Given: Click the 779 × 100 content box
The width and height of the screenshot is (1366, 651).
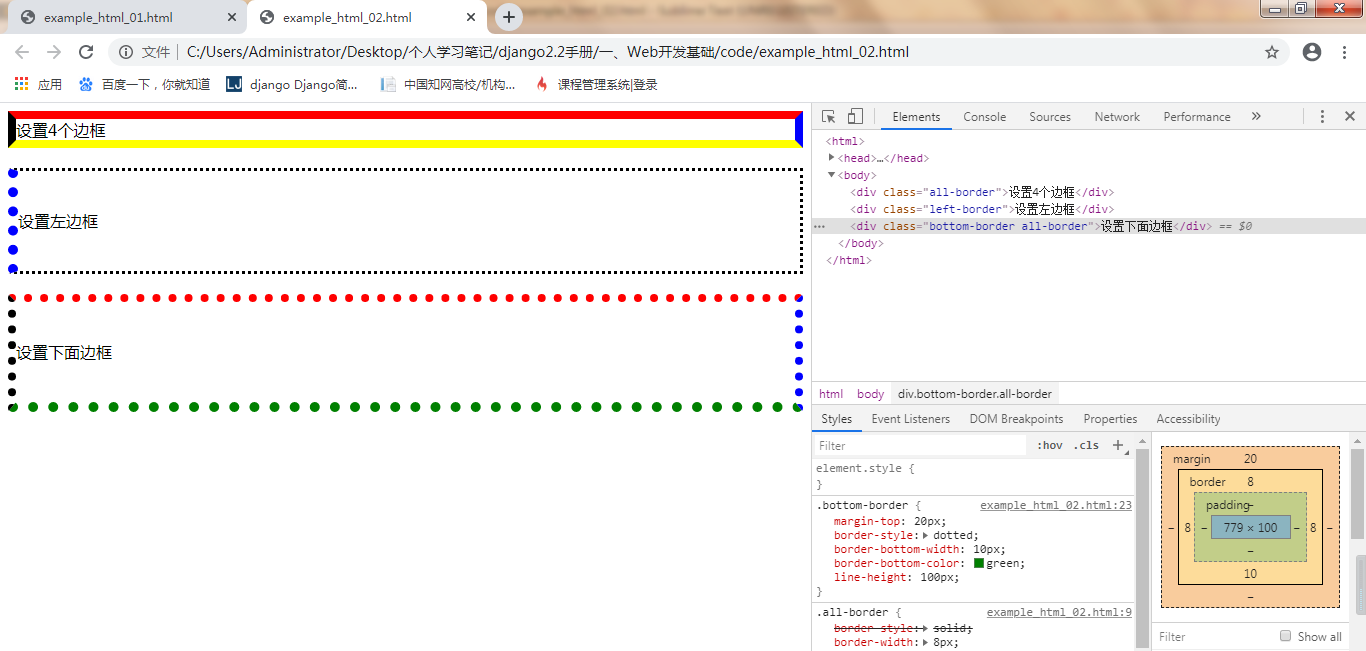Looking at the screenshot, I should point(1250,527).
